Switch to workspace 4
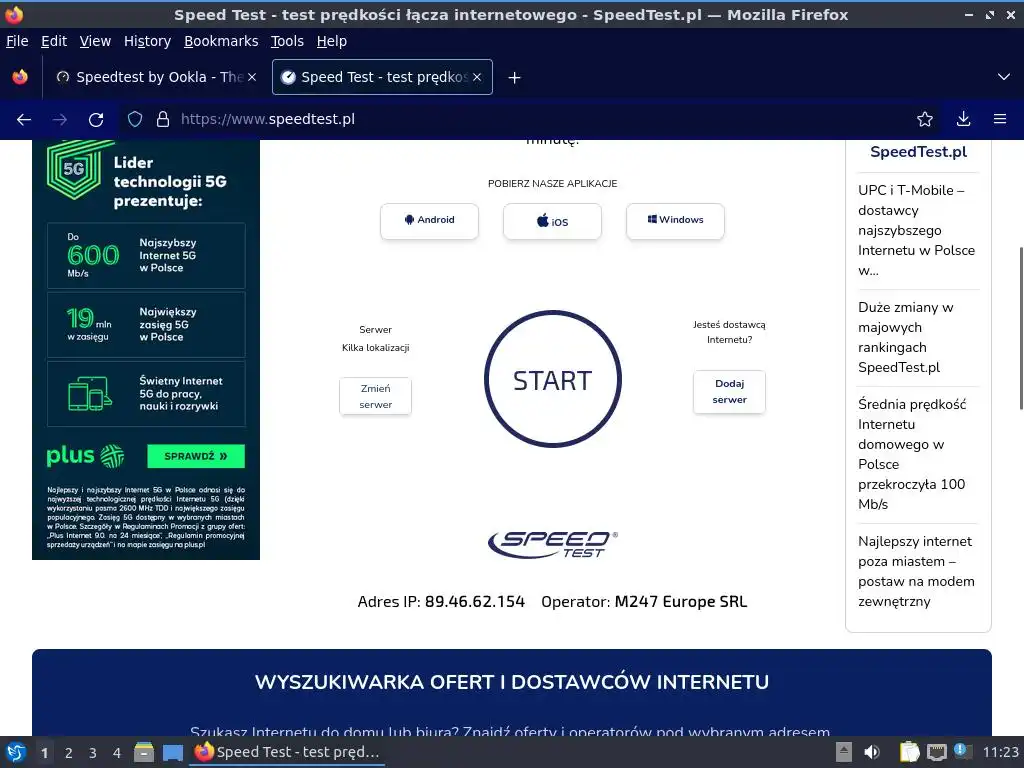 [117, 753]
